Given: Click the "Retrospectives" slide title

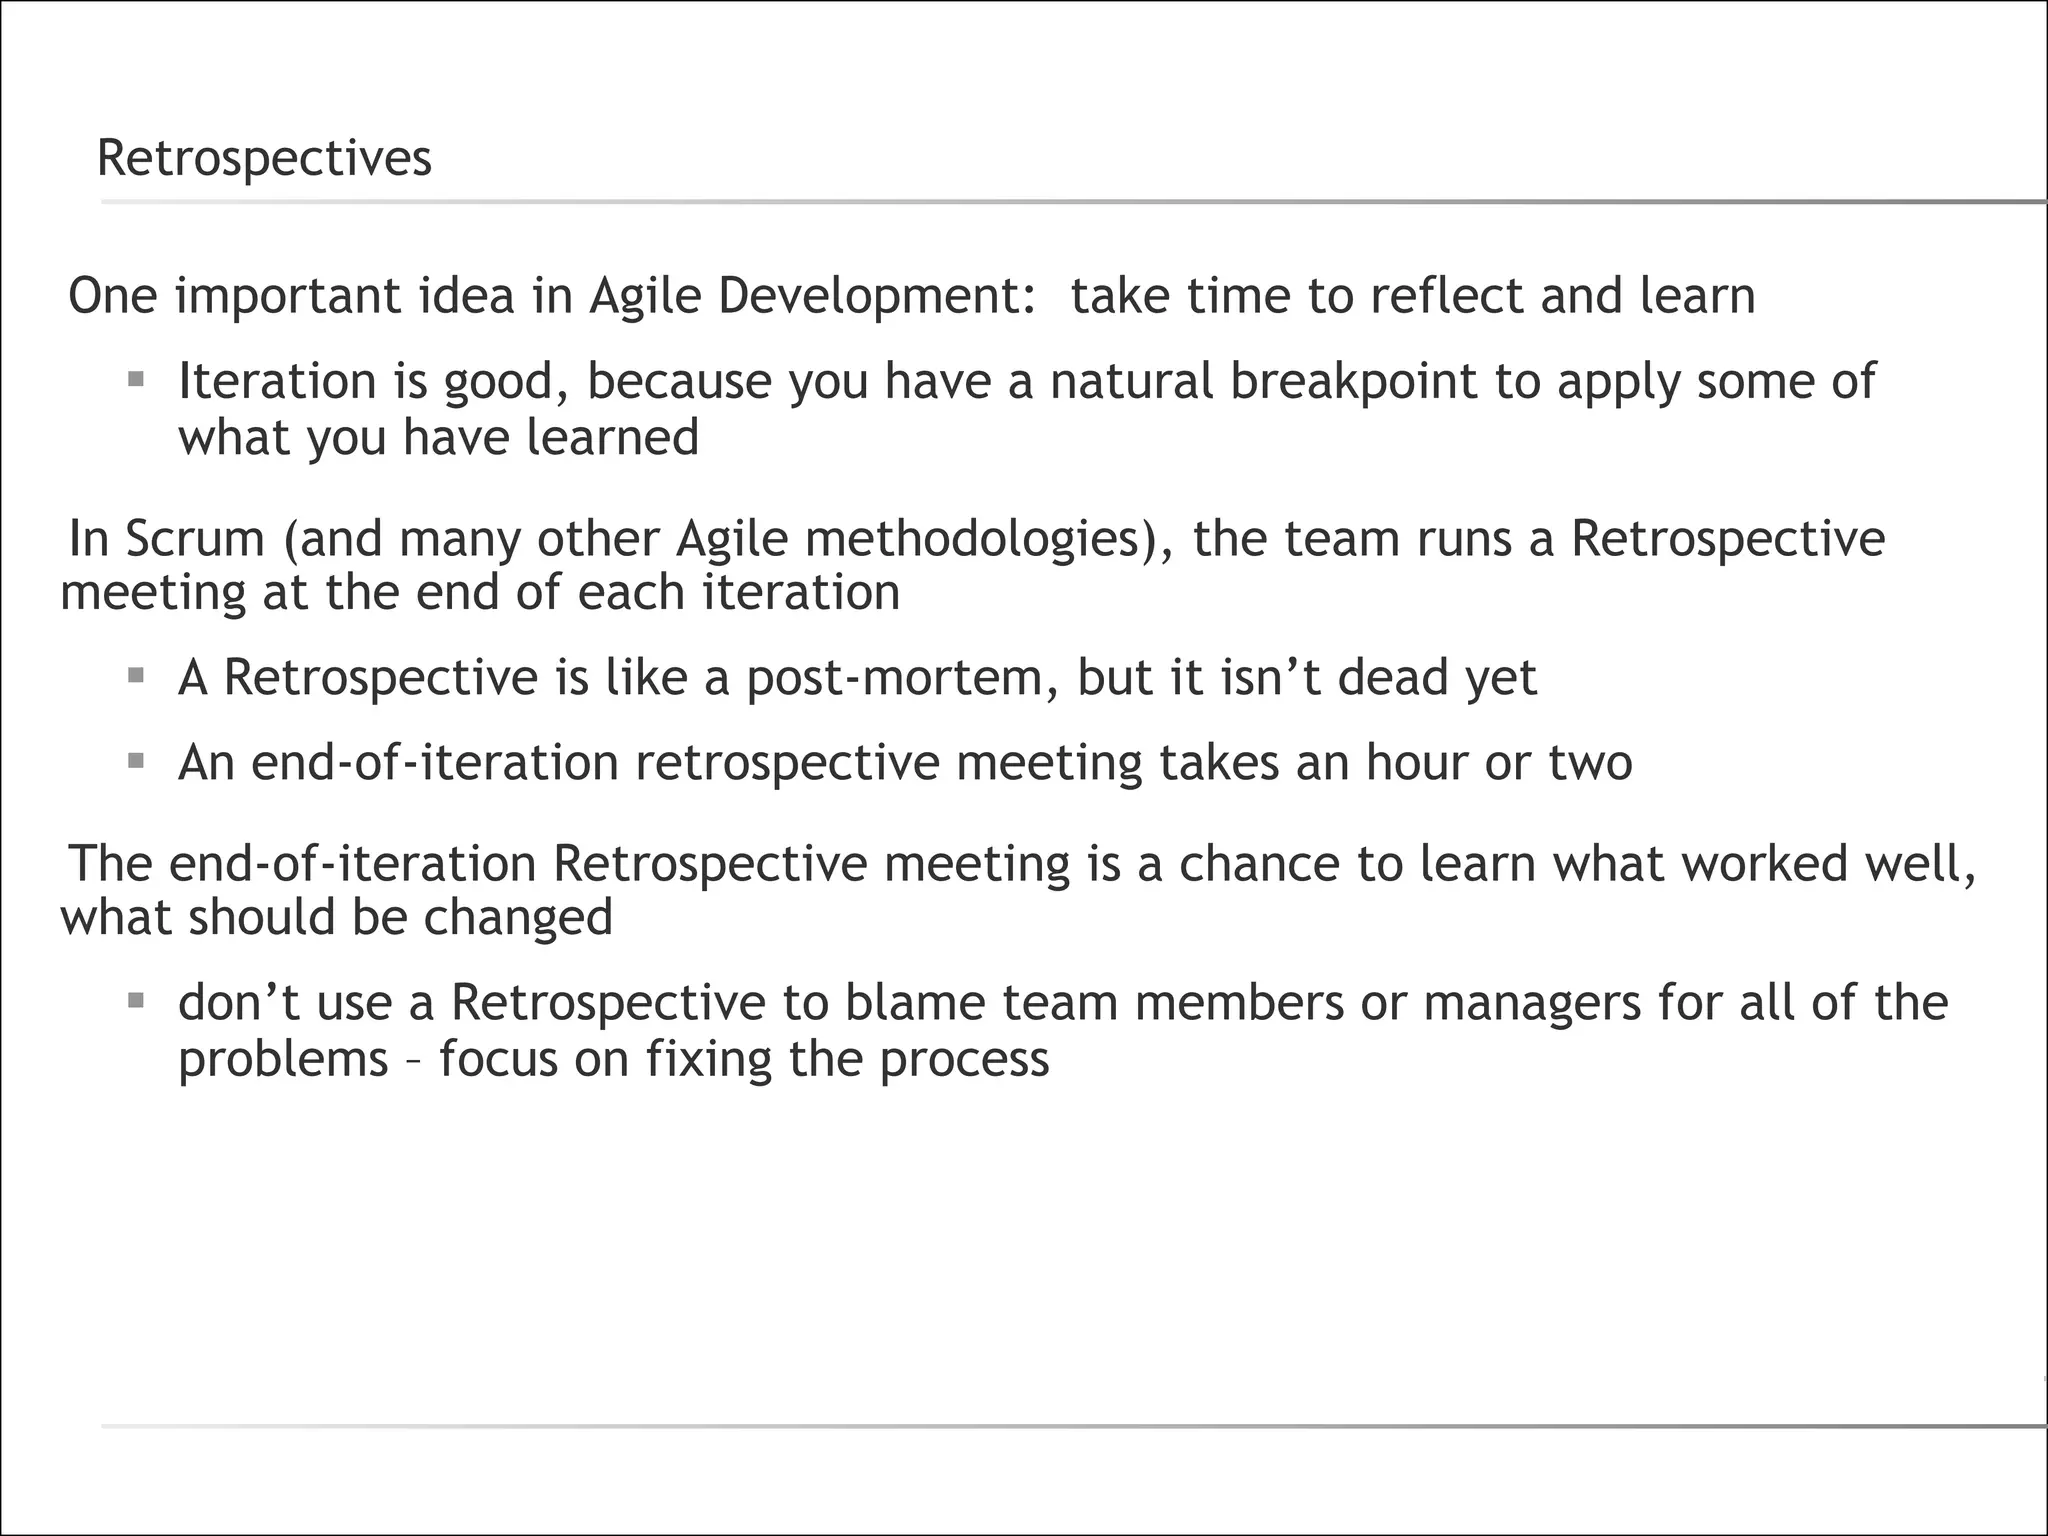Looking at the screenshot, I should point(264,159).
